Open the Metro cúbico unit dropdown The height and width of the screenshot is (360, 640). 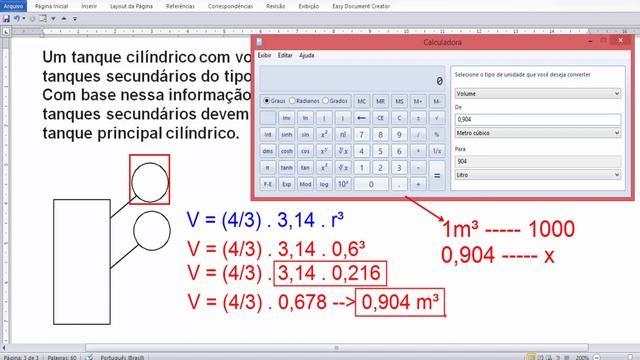[538, 133]
